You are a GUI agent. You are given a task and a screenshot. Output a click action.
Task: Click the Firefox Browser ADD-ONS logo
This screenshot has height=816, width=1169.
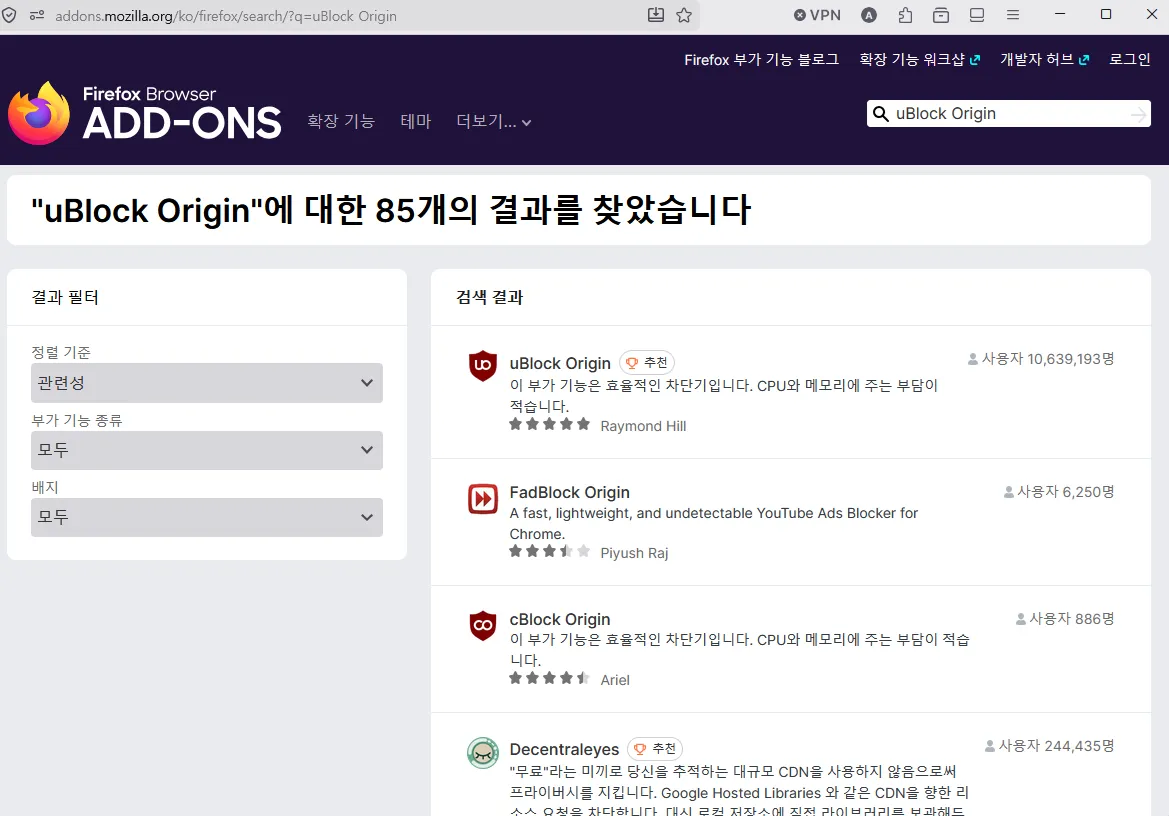(145, 113)
